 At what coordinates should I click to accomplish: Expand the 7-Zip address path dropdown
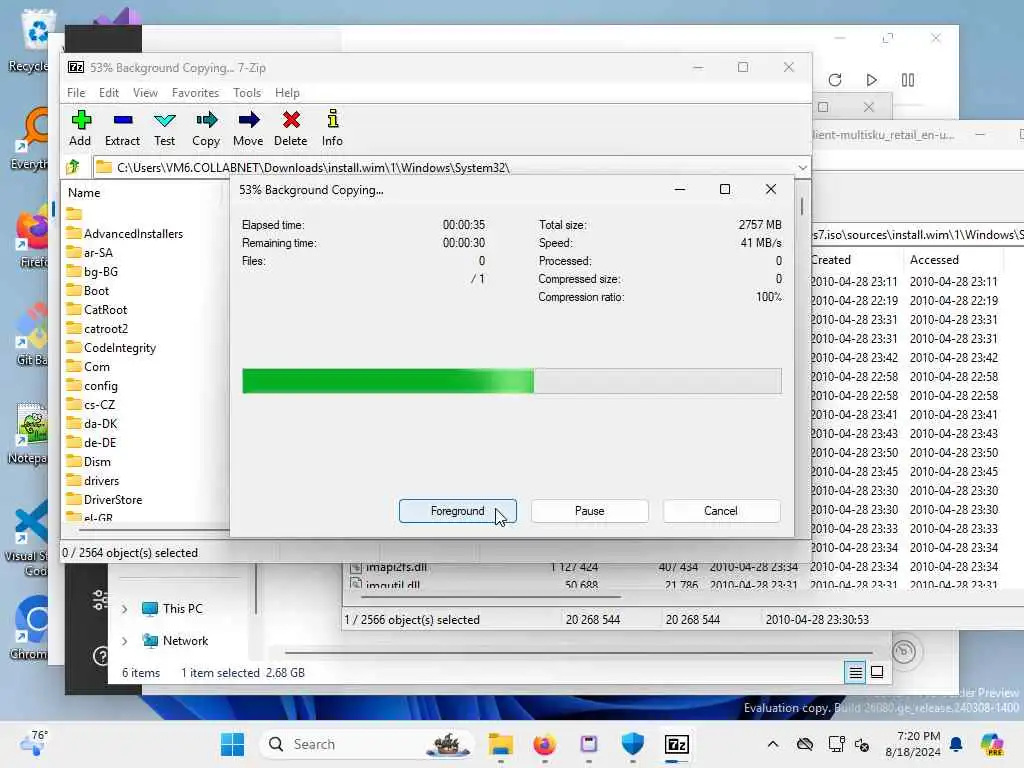(x=802, y=168)
